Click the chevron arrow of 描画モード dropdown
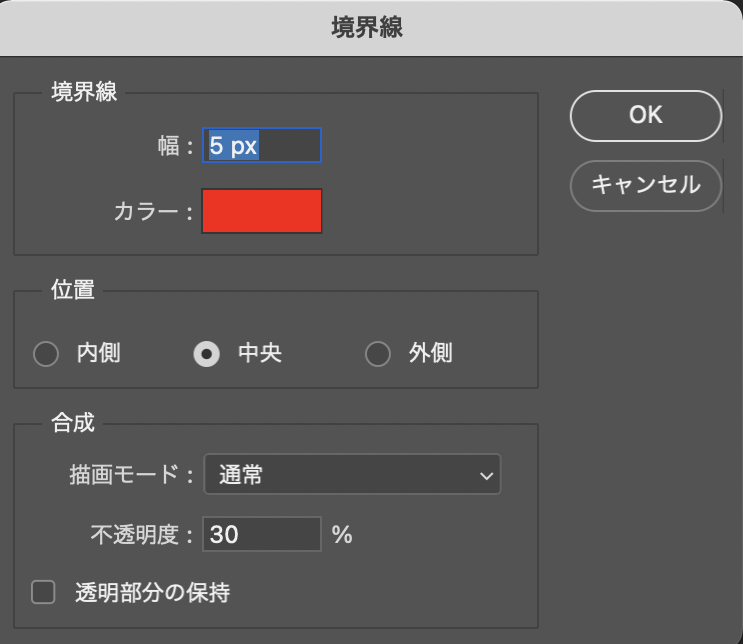 point(487,477)
